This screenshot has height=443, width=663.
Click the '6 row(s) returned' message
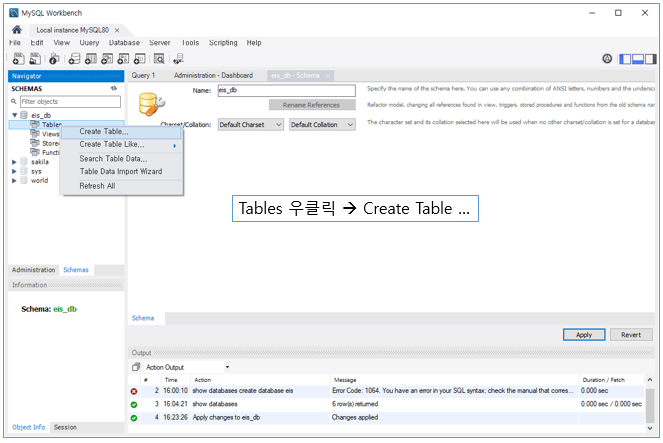[355, 404]
